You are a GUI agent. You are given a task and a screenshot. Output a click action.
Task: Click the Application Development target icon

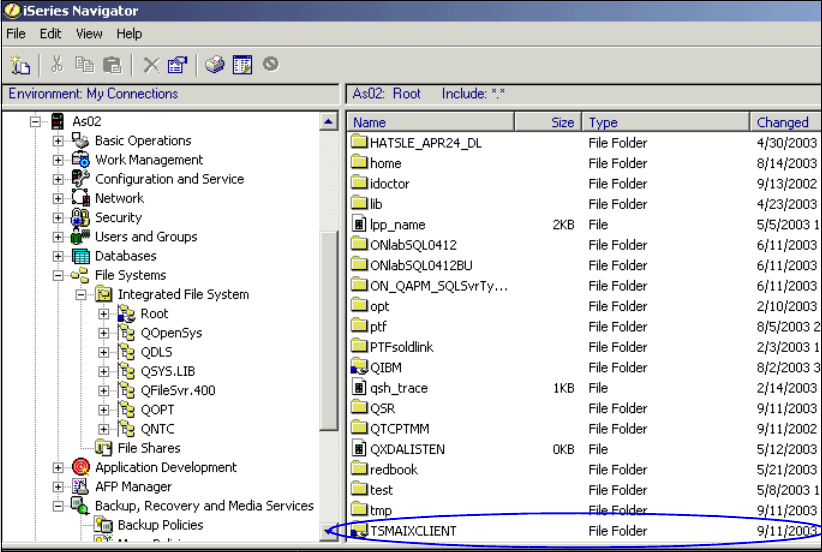coord(80,467)
